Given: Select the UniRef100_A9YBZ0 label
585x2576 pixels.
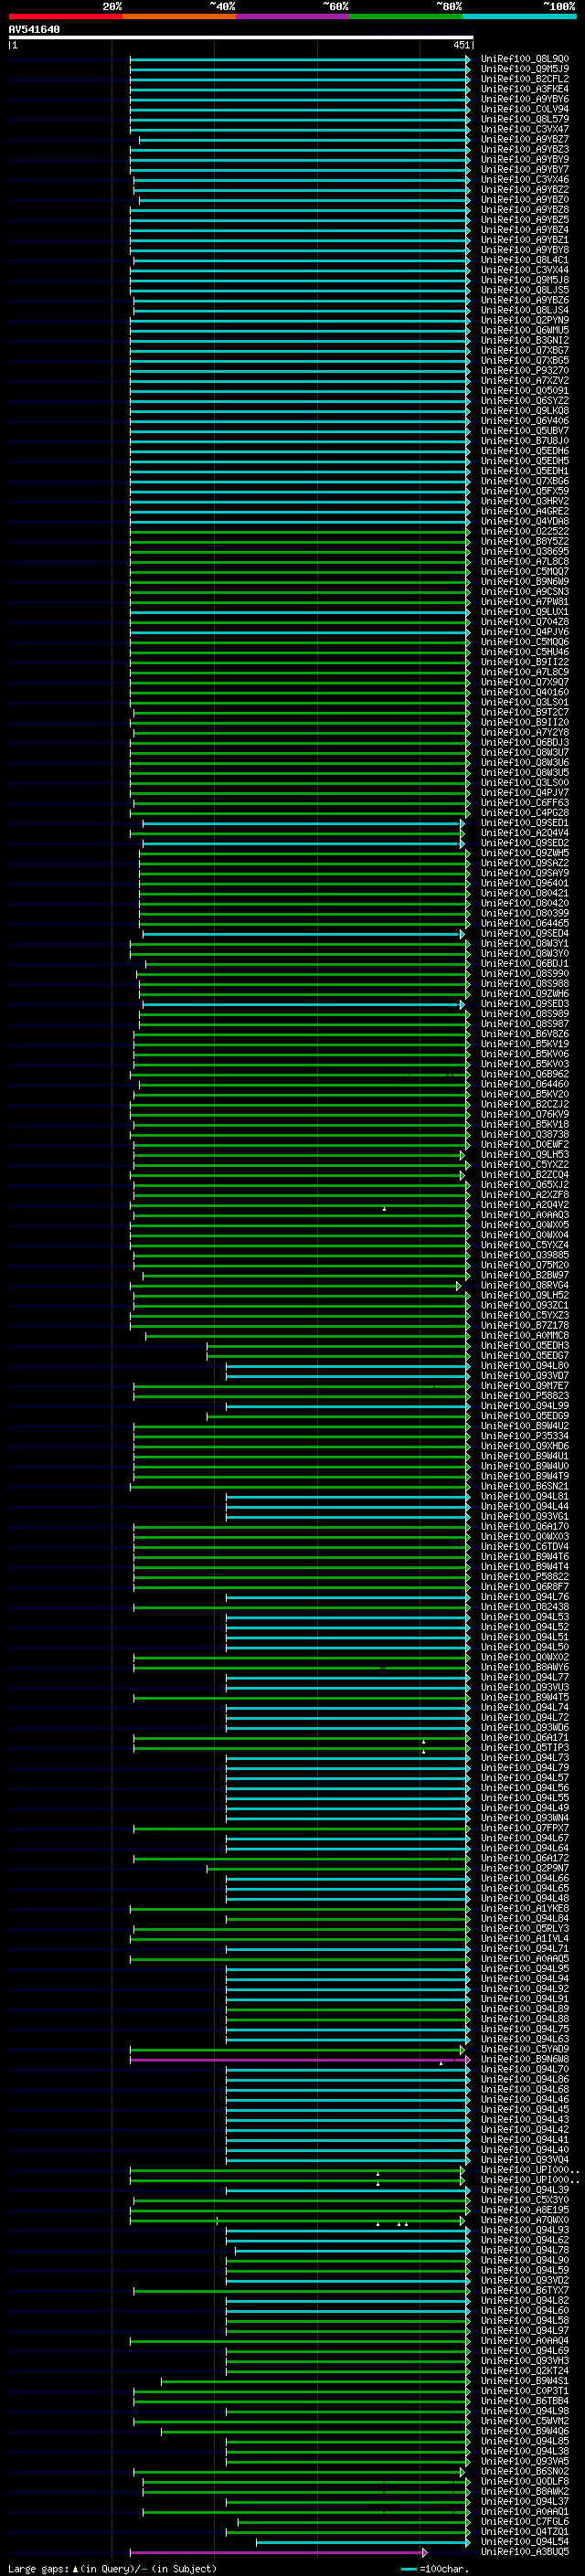Looking at the screenshot, I should pos(525,200).
